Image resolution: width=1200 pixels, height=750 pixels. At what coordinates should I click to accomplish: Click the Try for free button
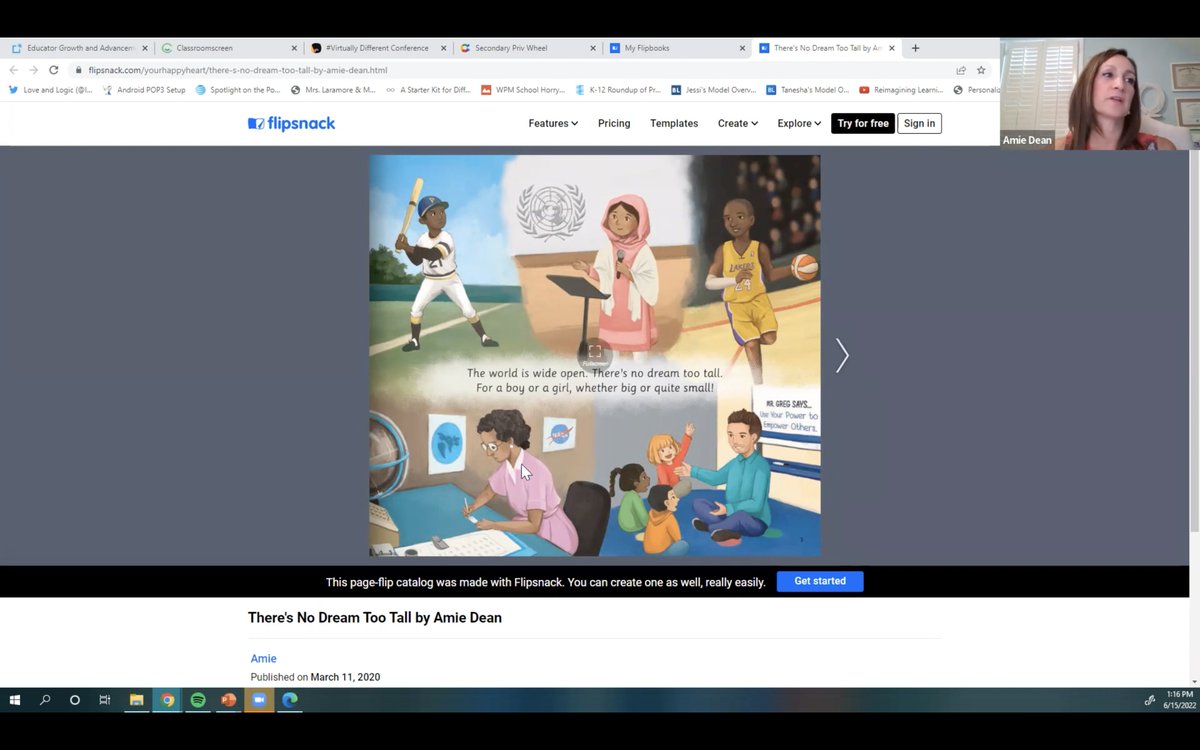862,123
